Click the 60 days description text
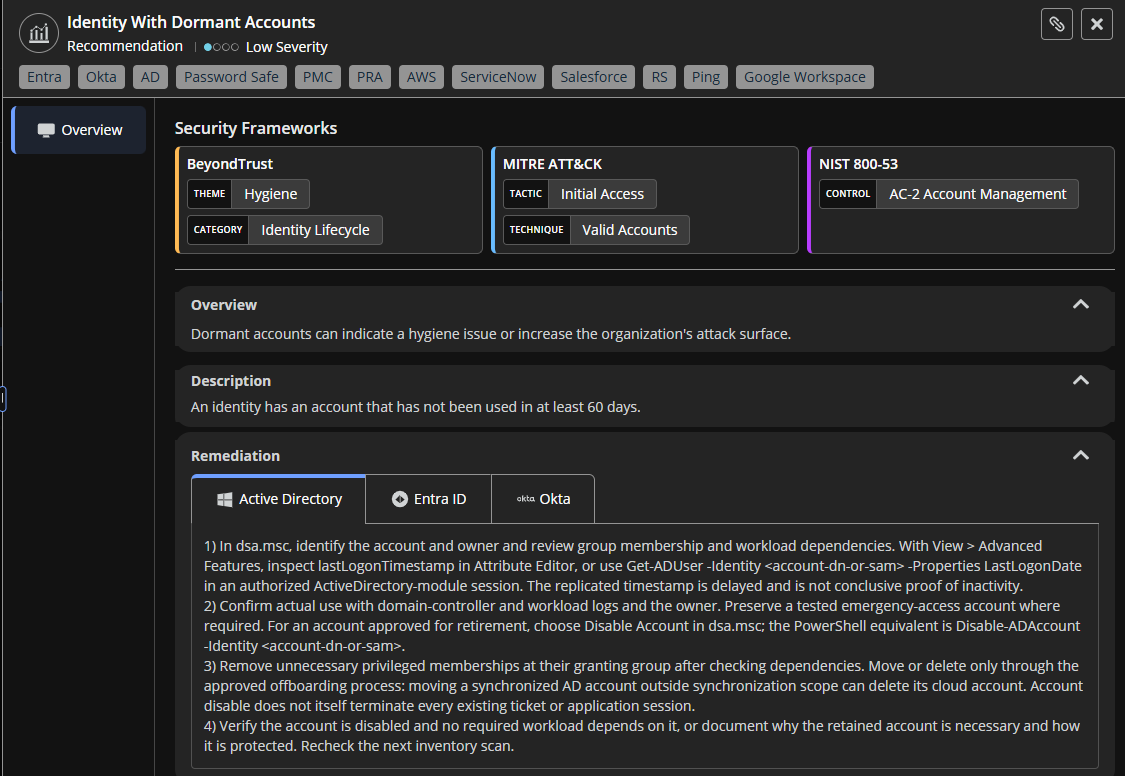 (415, 407)
